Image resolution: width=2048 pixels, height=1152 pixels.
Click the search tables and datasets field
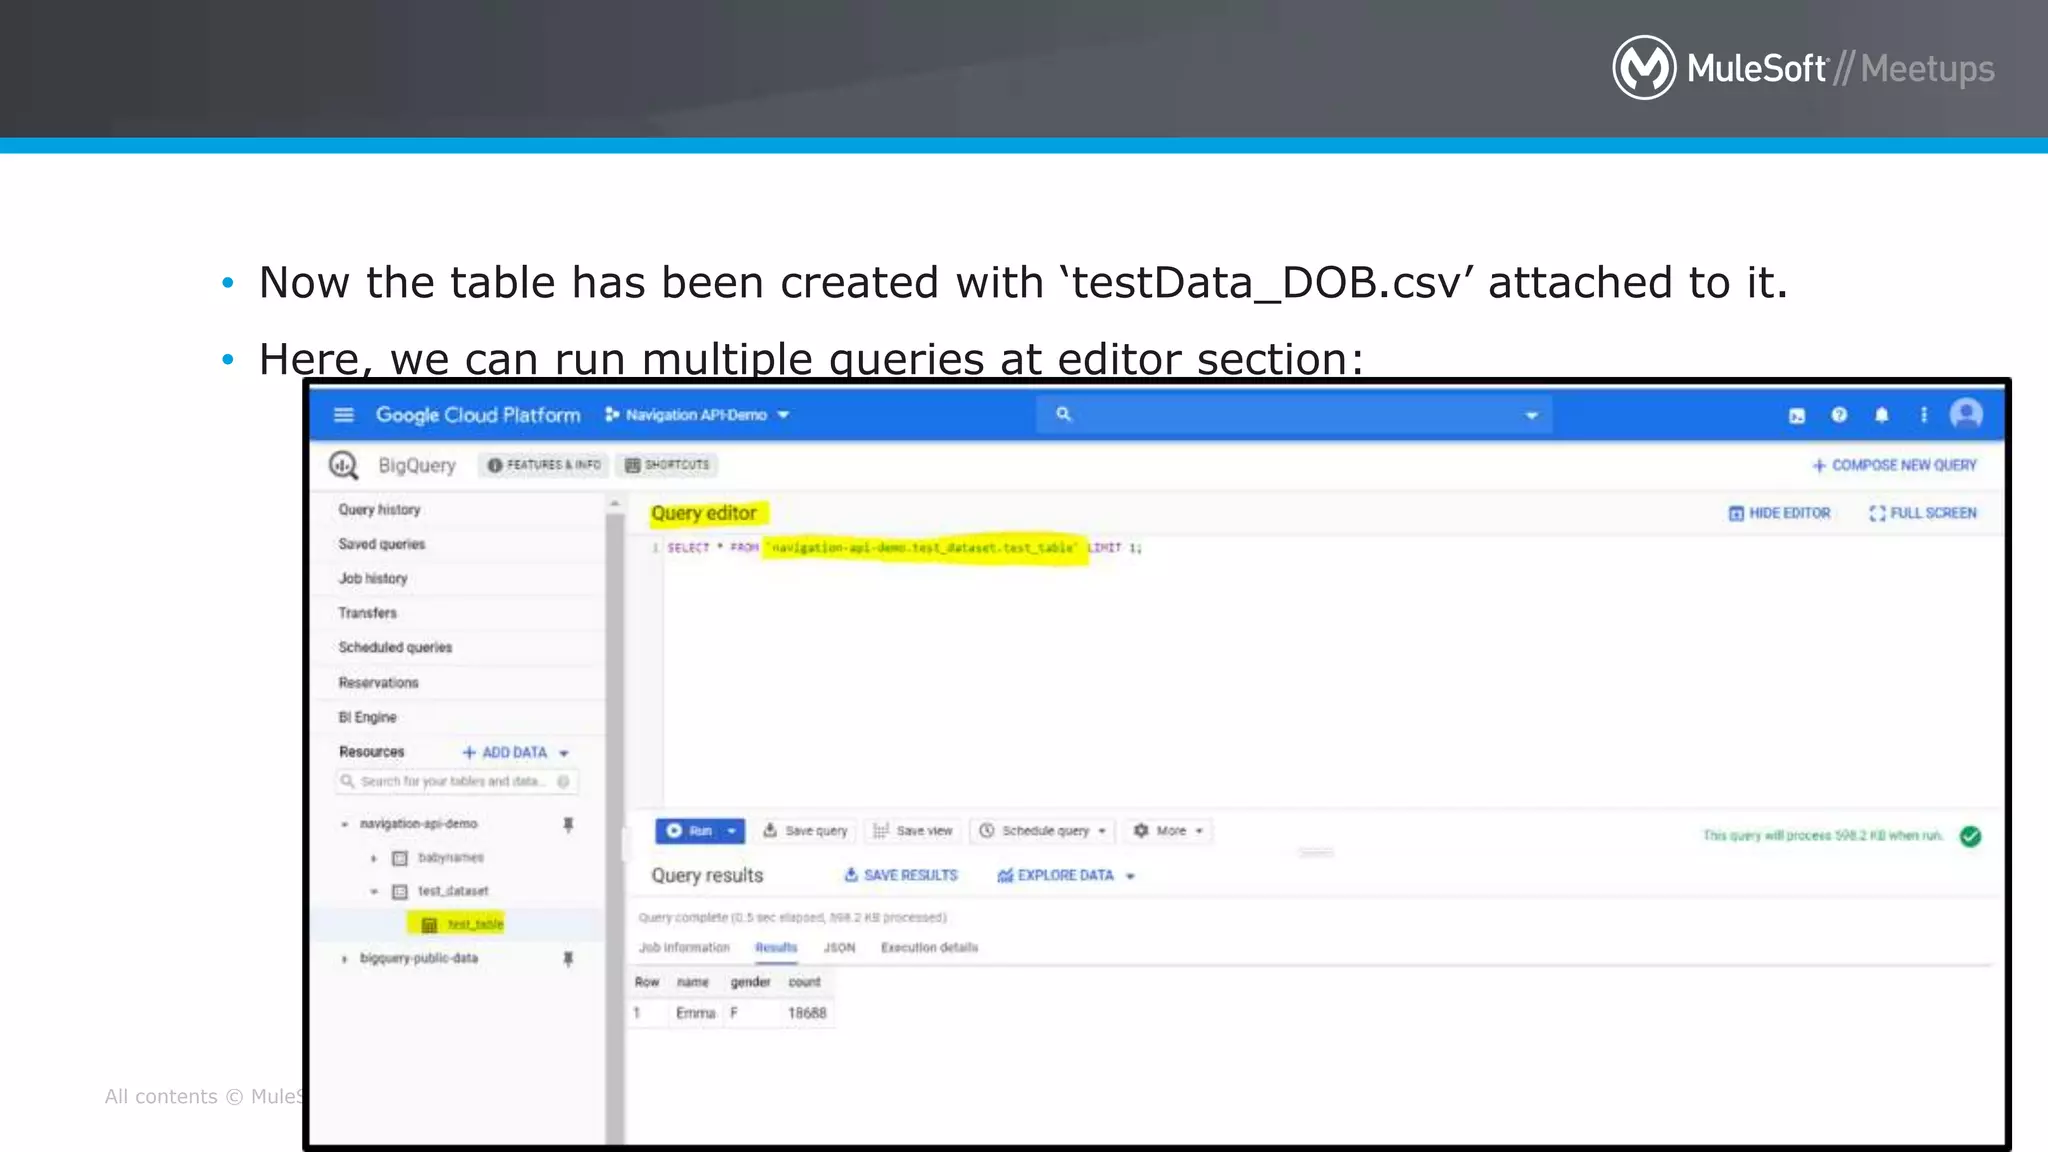456,781
